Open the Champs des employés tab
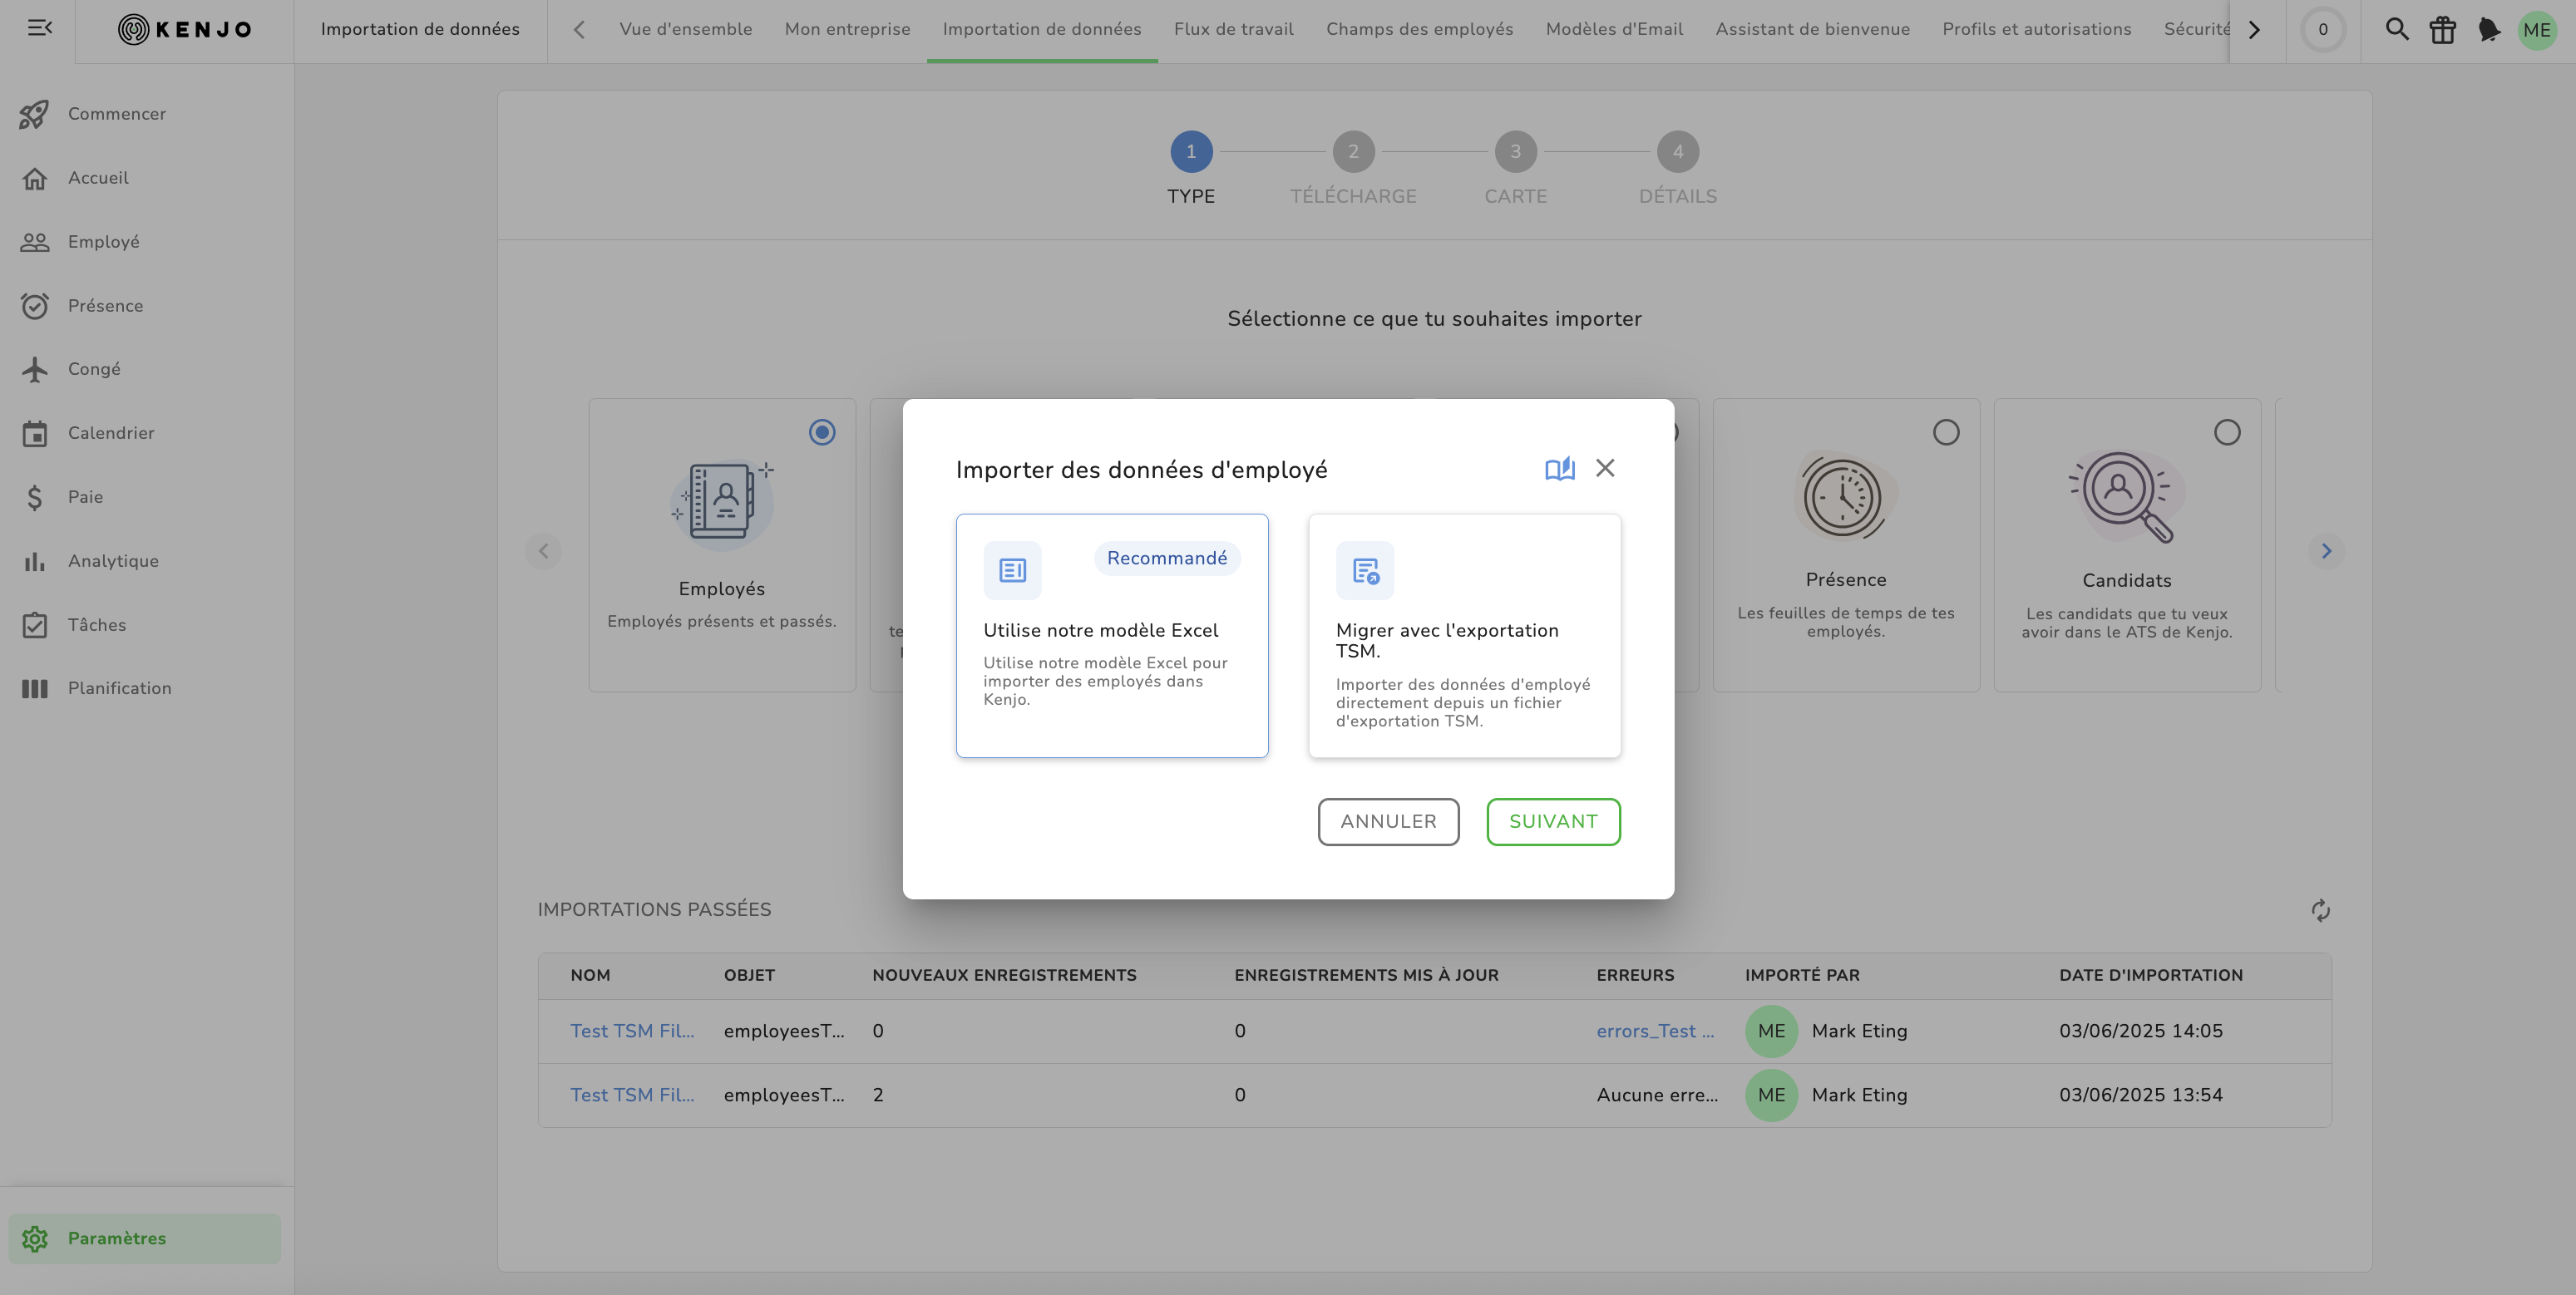 (x=1419, y=29)
